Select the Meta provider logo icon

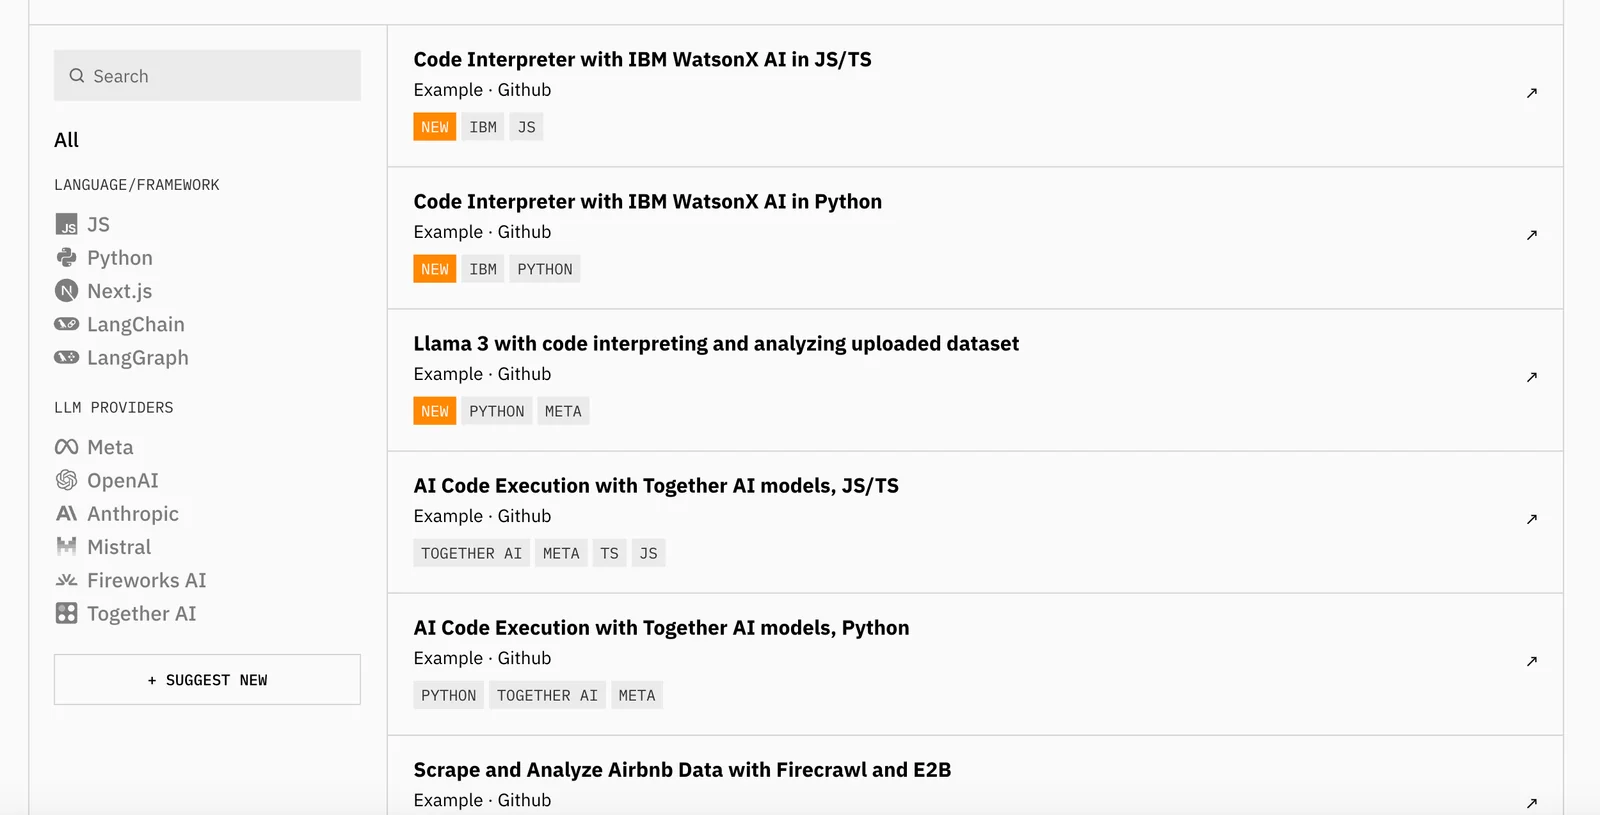point(66,447)
